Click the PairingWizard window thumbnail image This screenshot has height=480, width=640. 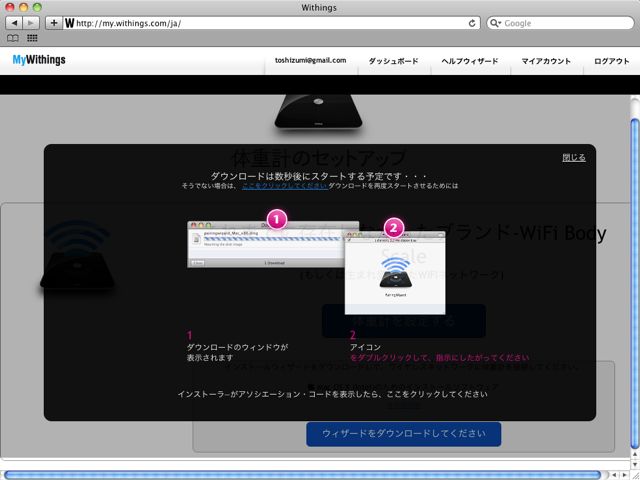coord(395,273)
